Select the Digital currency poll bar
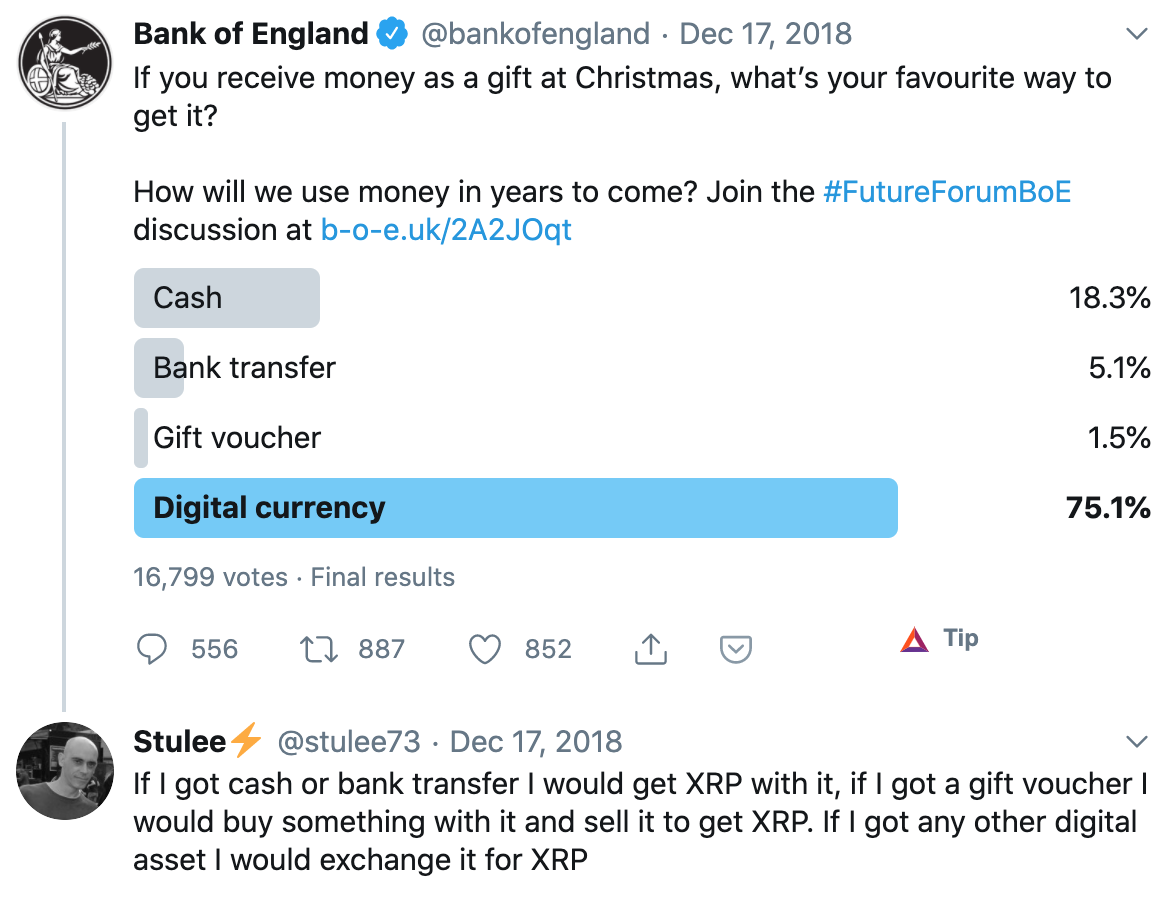The width and height of the screenshot is (1174, 900). [x=515, y=508]
